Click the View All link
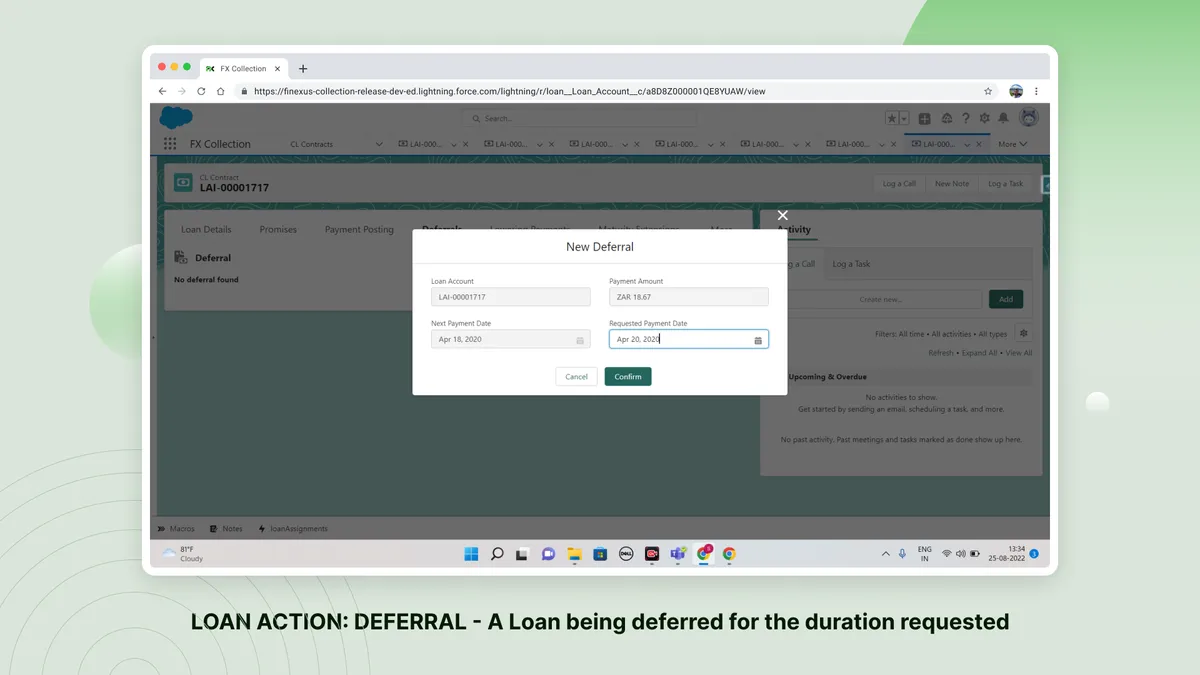 click(1019, 353)
